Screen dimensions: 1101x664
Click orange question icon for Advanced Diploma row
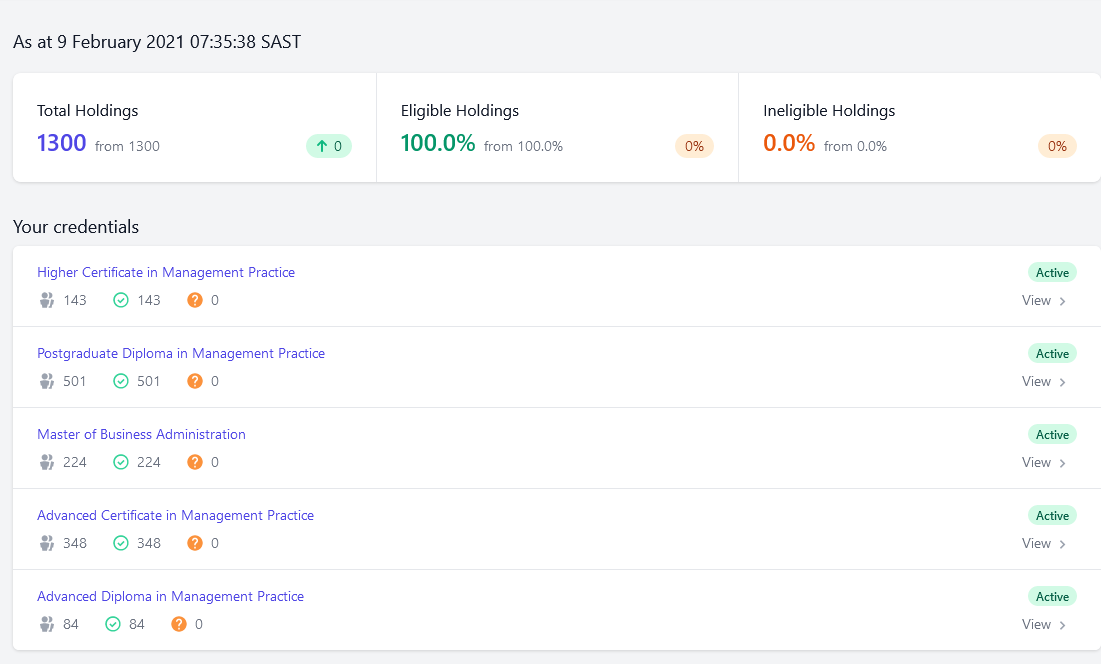(179, 624)
